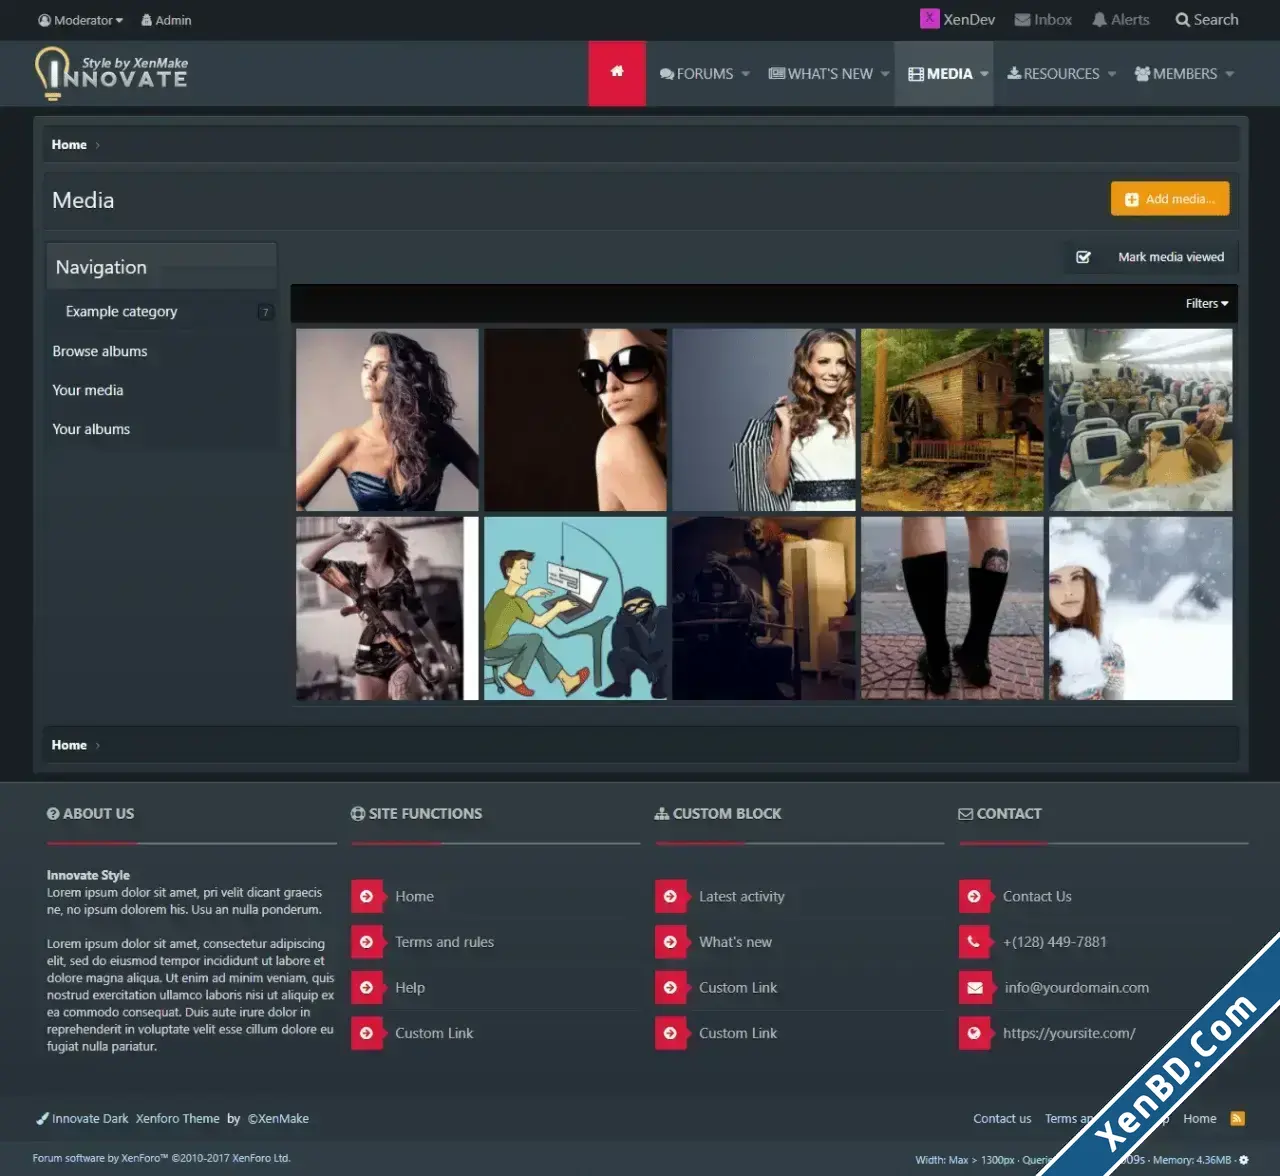Open Innovate Dark Xenforo Theme link
This screenshot has width=1280, height=1176.
[136, 1119]
